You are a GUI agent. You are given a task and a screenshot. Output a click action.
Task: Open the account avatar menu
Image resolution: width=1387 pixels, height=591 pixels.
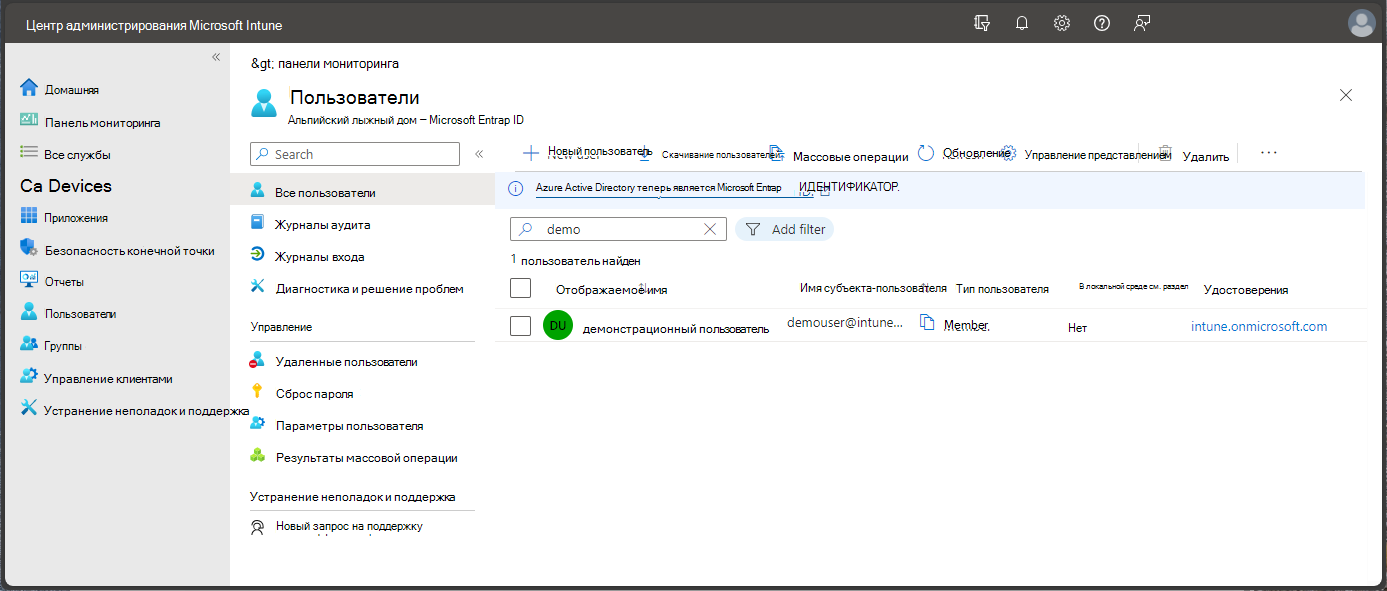tap(1361, 23)
